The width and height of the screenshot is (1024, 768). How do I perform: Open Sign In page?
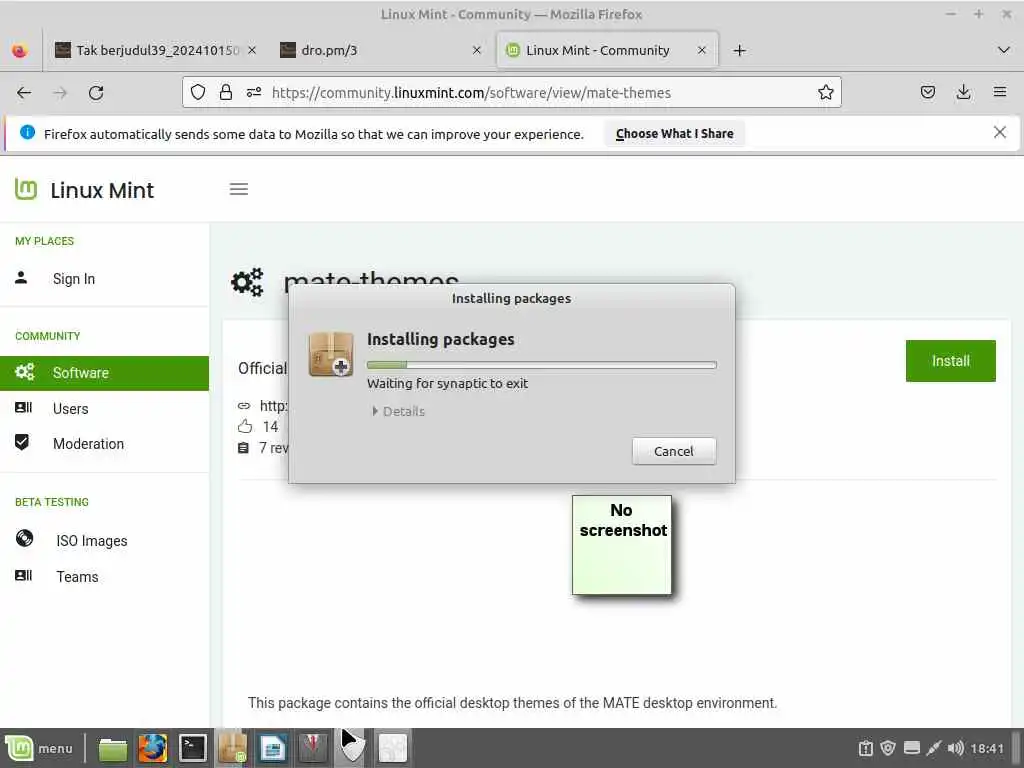tap(73, 279)
